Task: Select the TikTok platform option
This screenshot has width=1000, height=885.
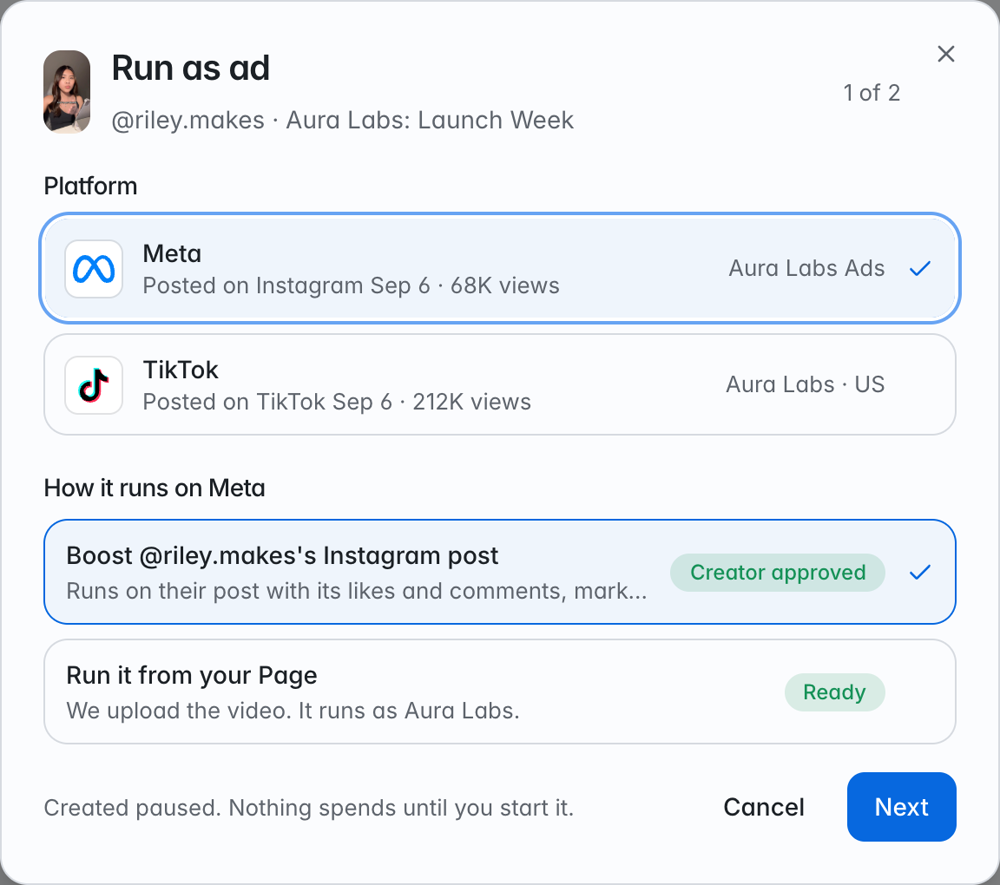Action: point(500,384)
